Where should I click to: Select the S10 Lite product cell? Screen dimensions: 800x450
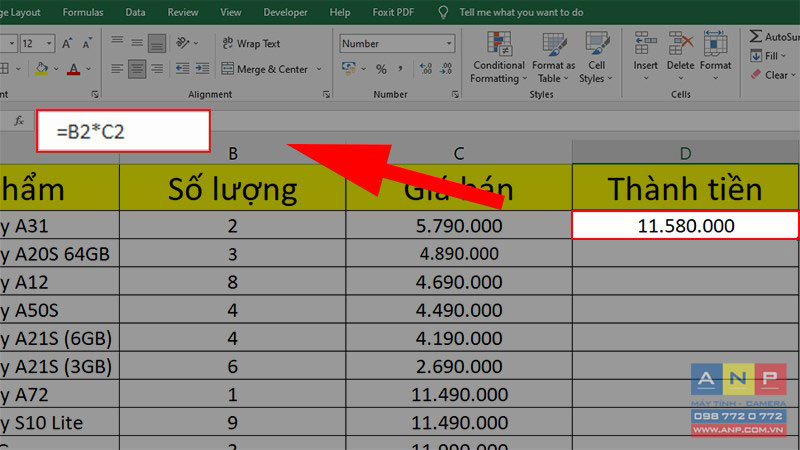click(x=60, y=422)
